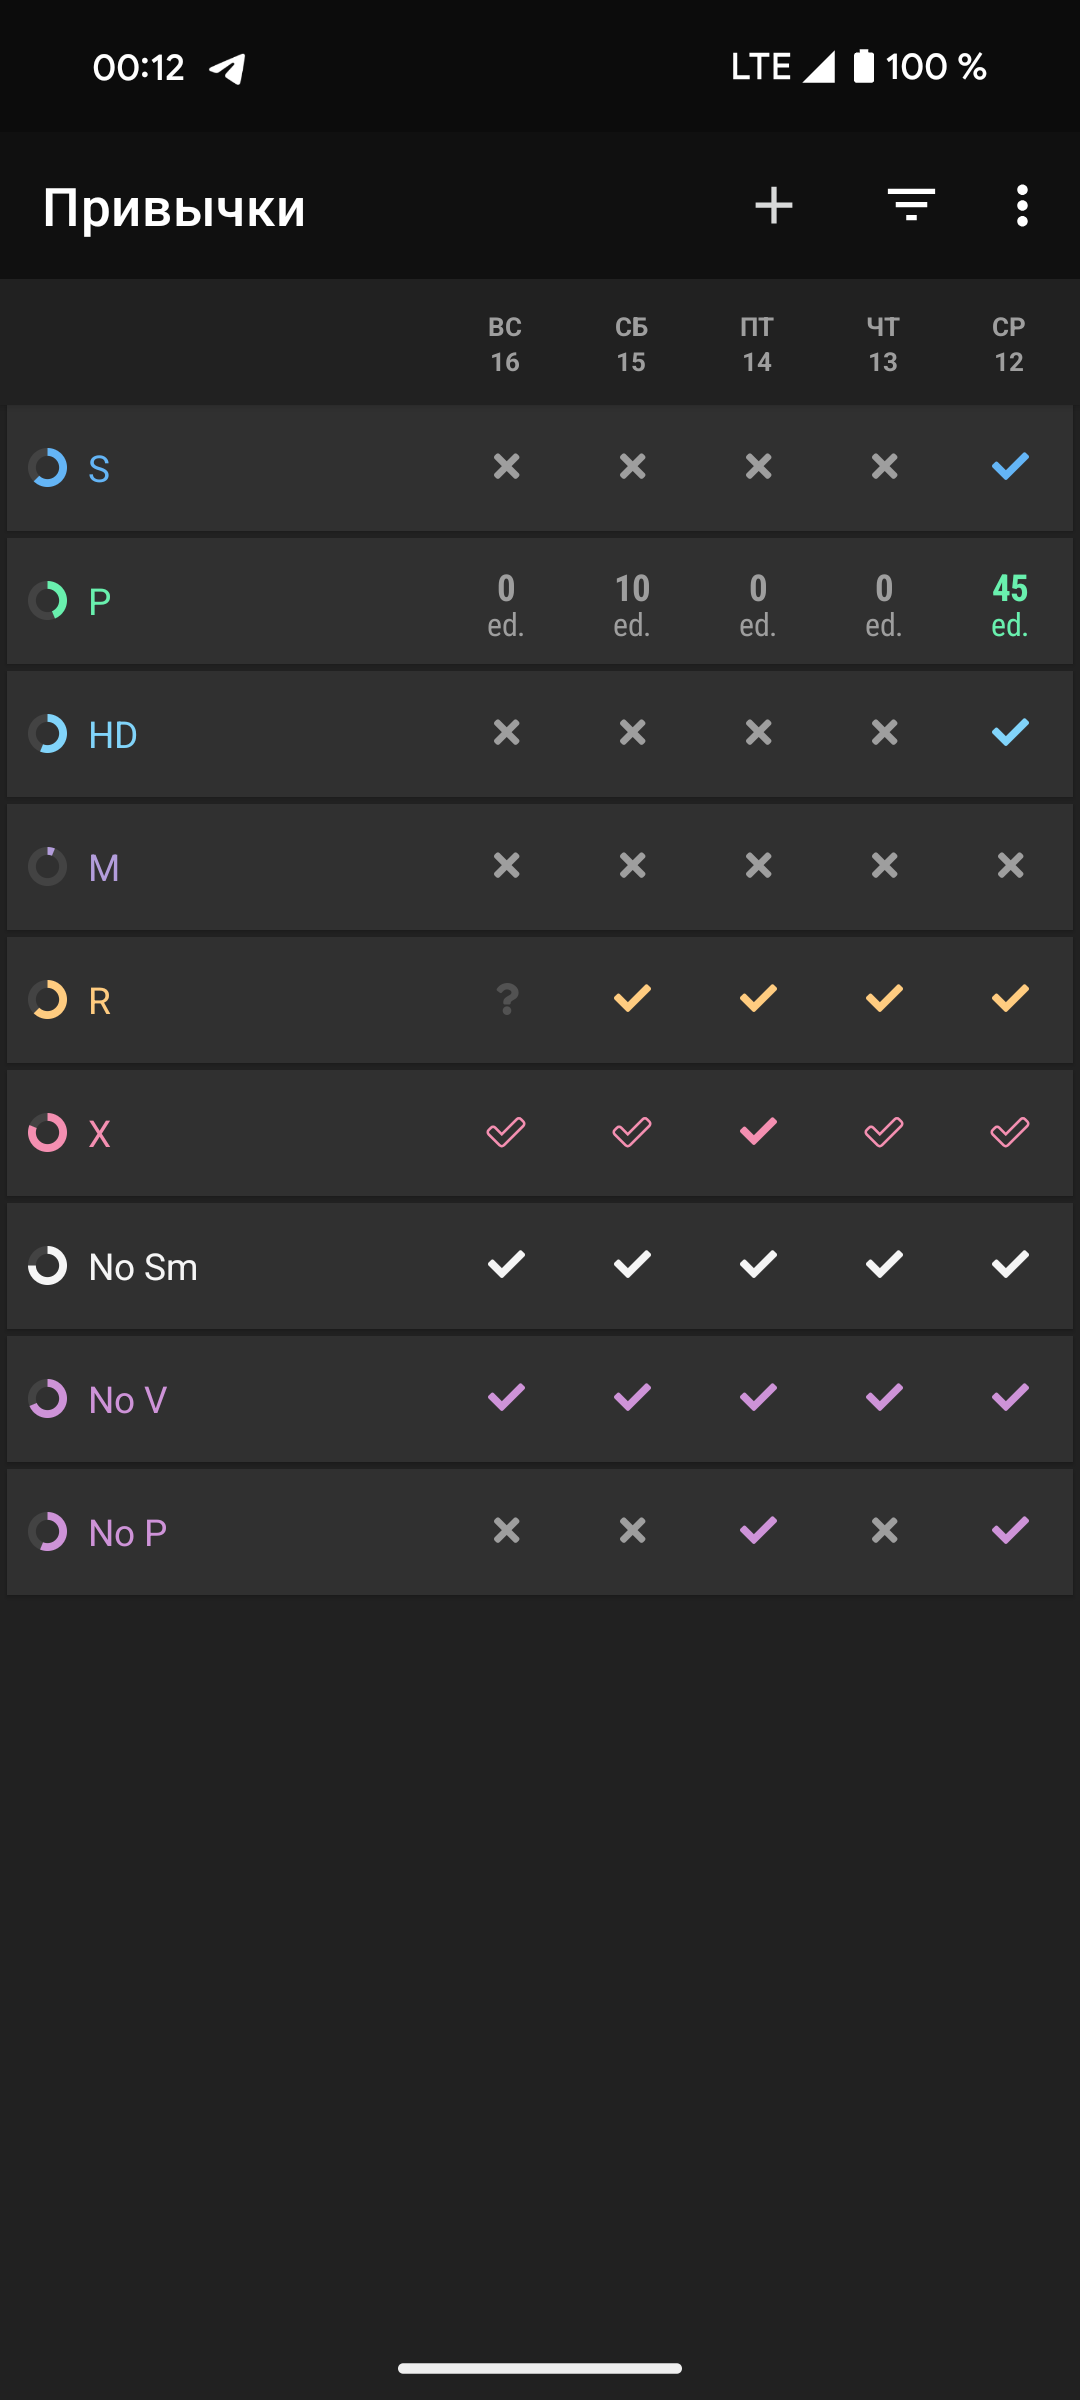This screenshot has height=2400, width=1080.
Task: Tap the Telegram notification icon in status bar
Action: pos(228,68)
